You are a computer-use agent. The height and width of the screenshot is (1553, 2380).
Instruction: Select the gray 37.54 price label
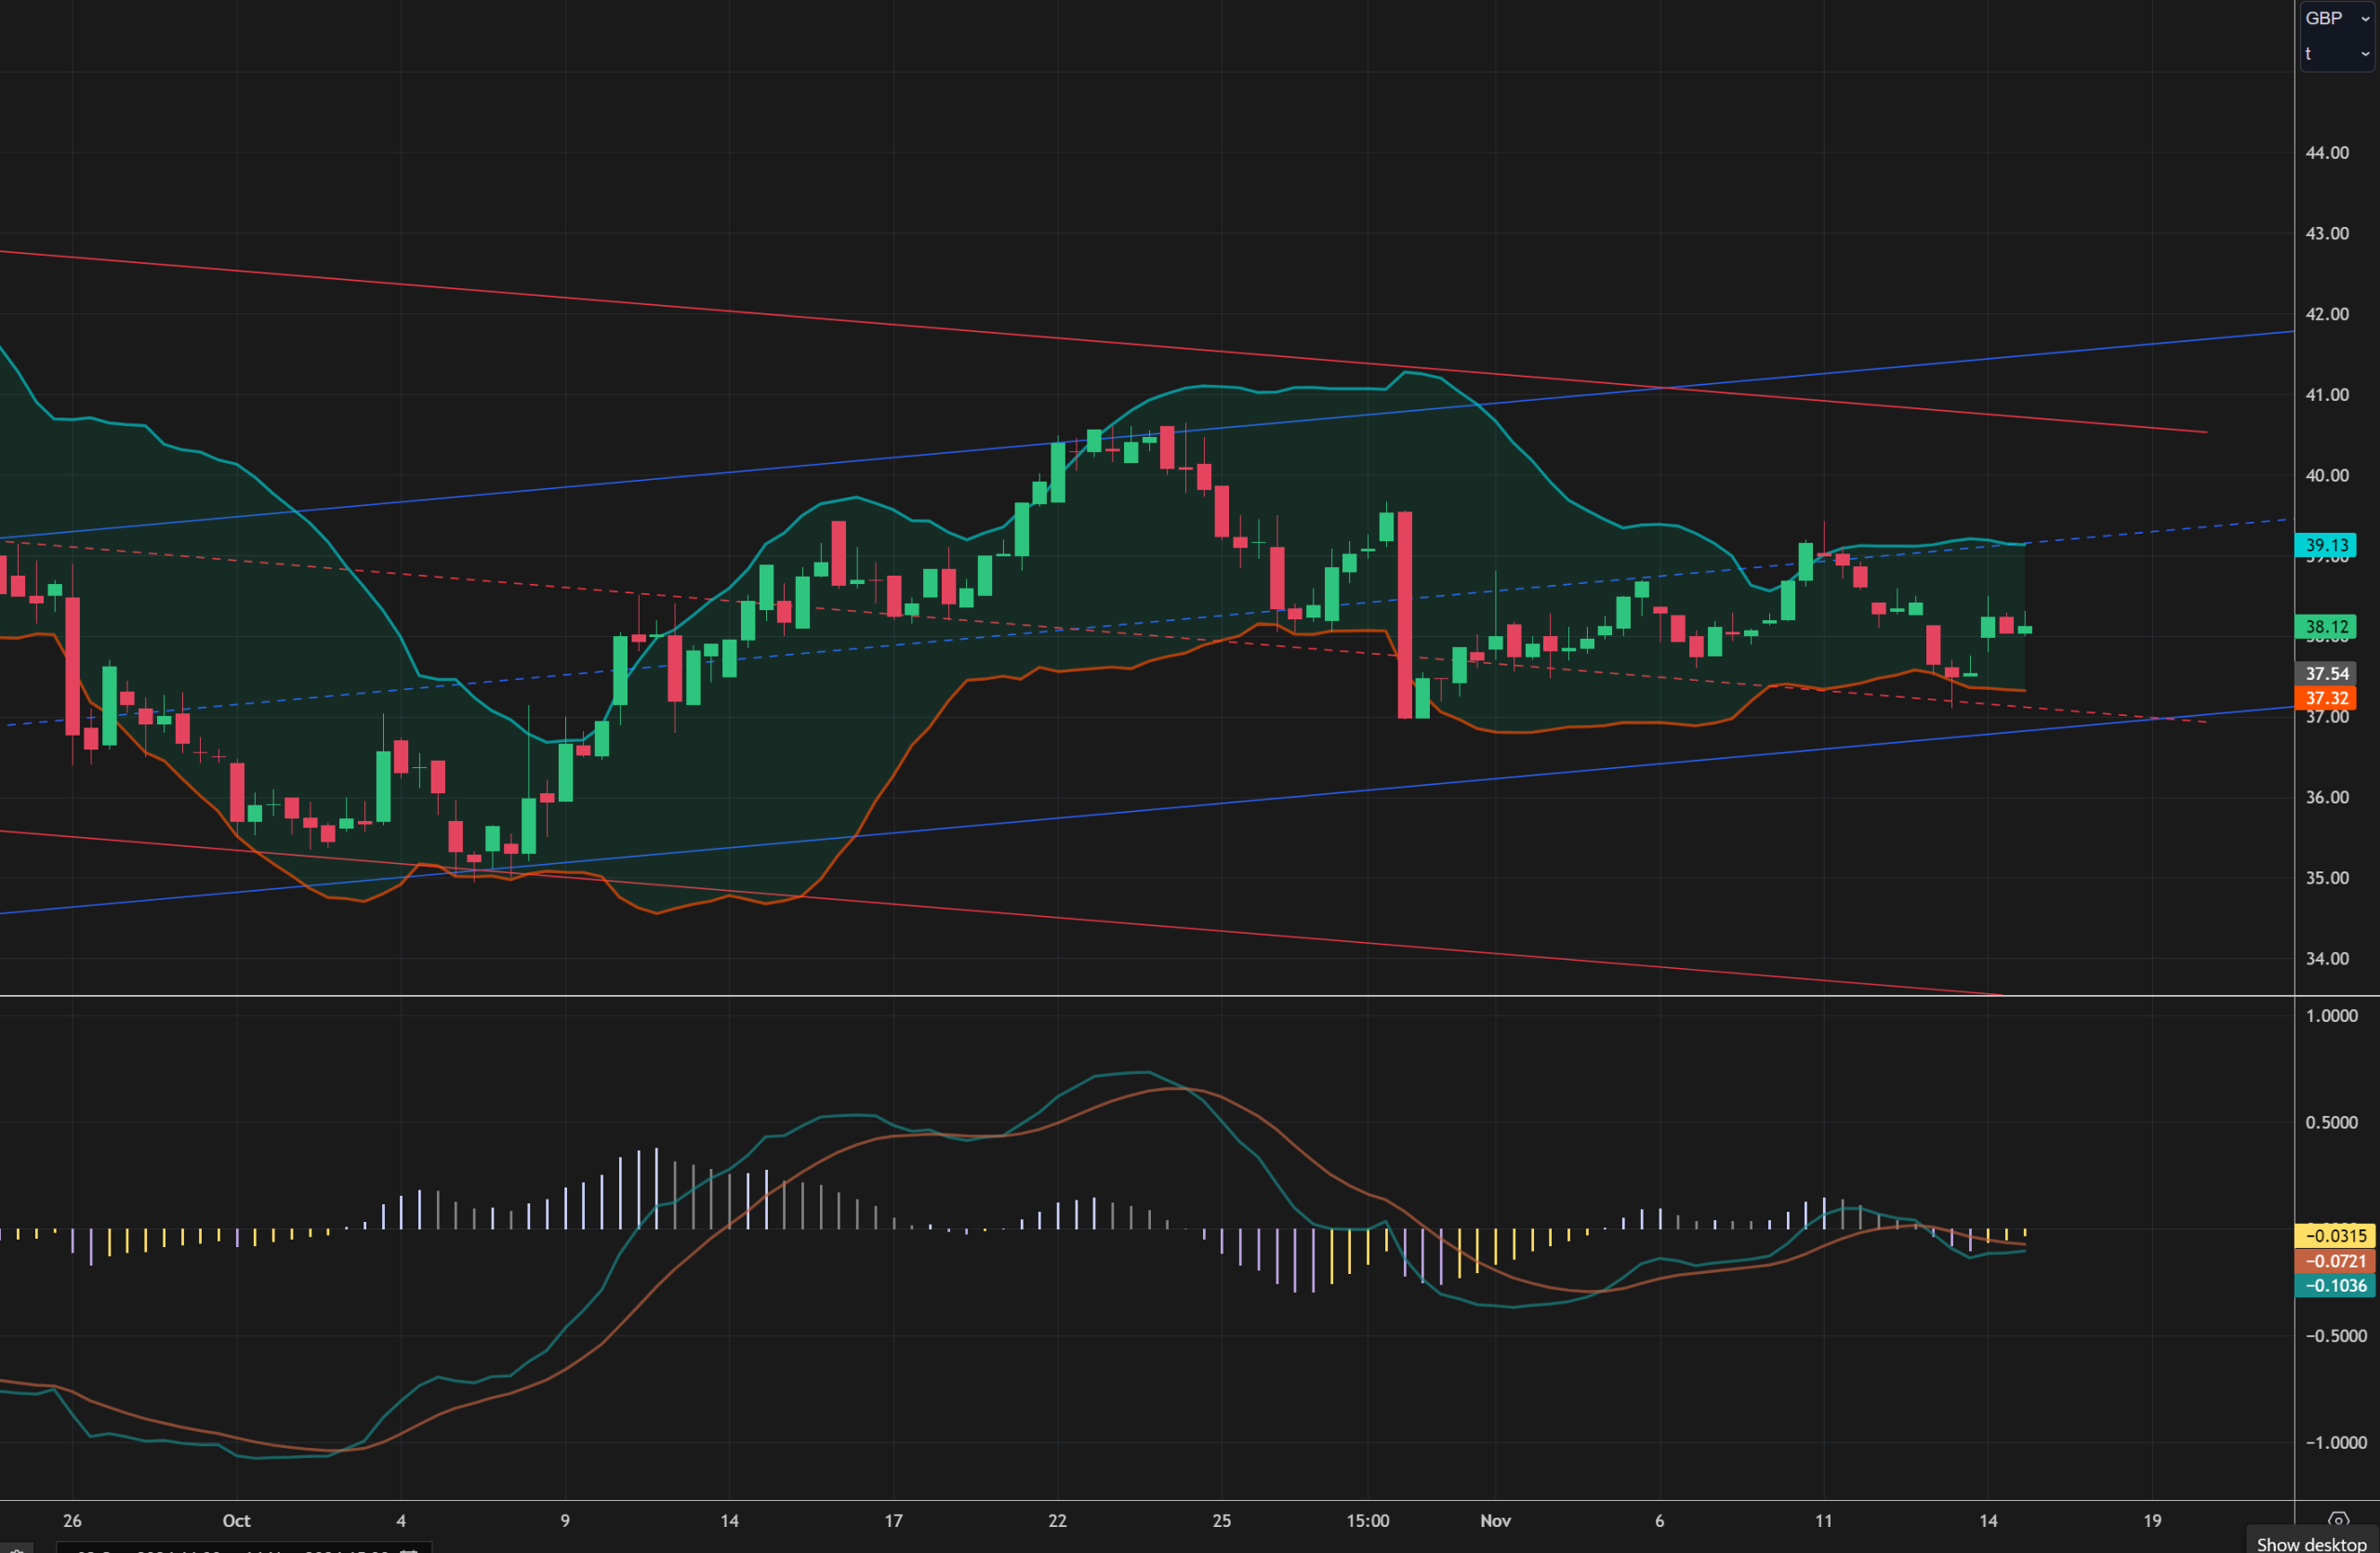tap(2326, 674)
